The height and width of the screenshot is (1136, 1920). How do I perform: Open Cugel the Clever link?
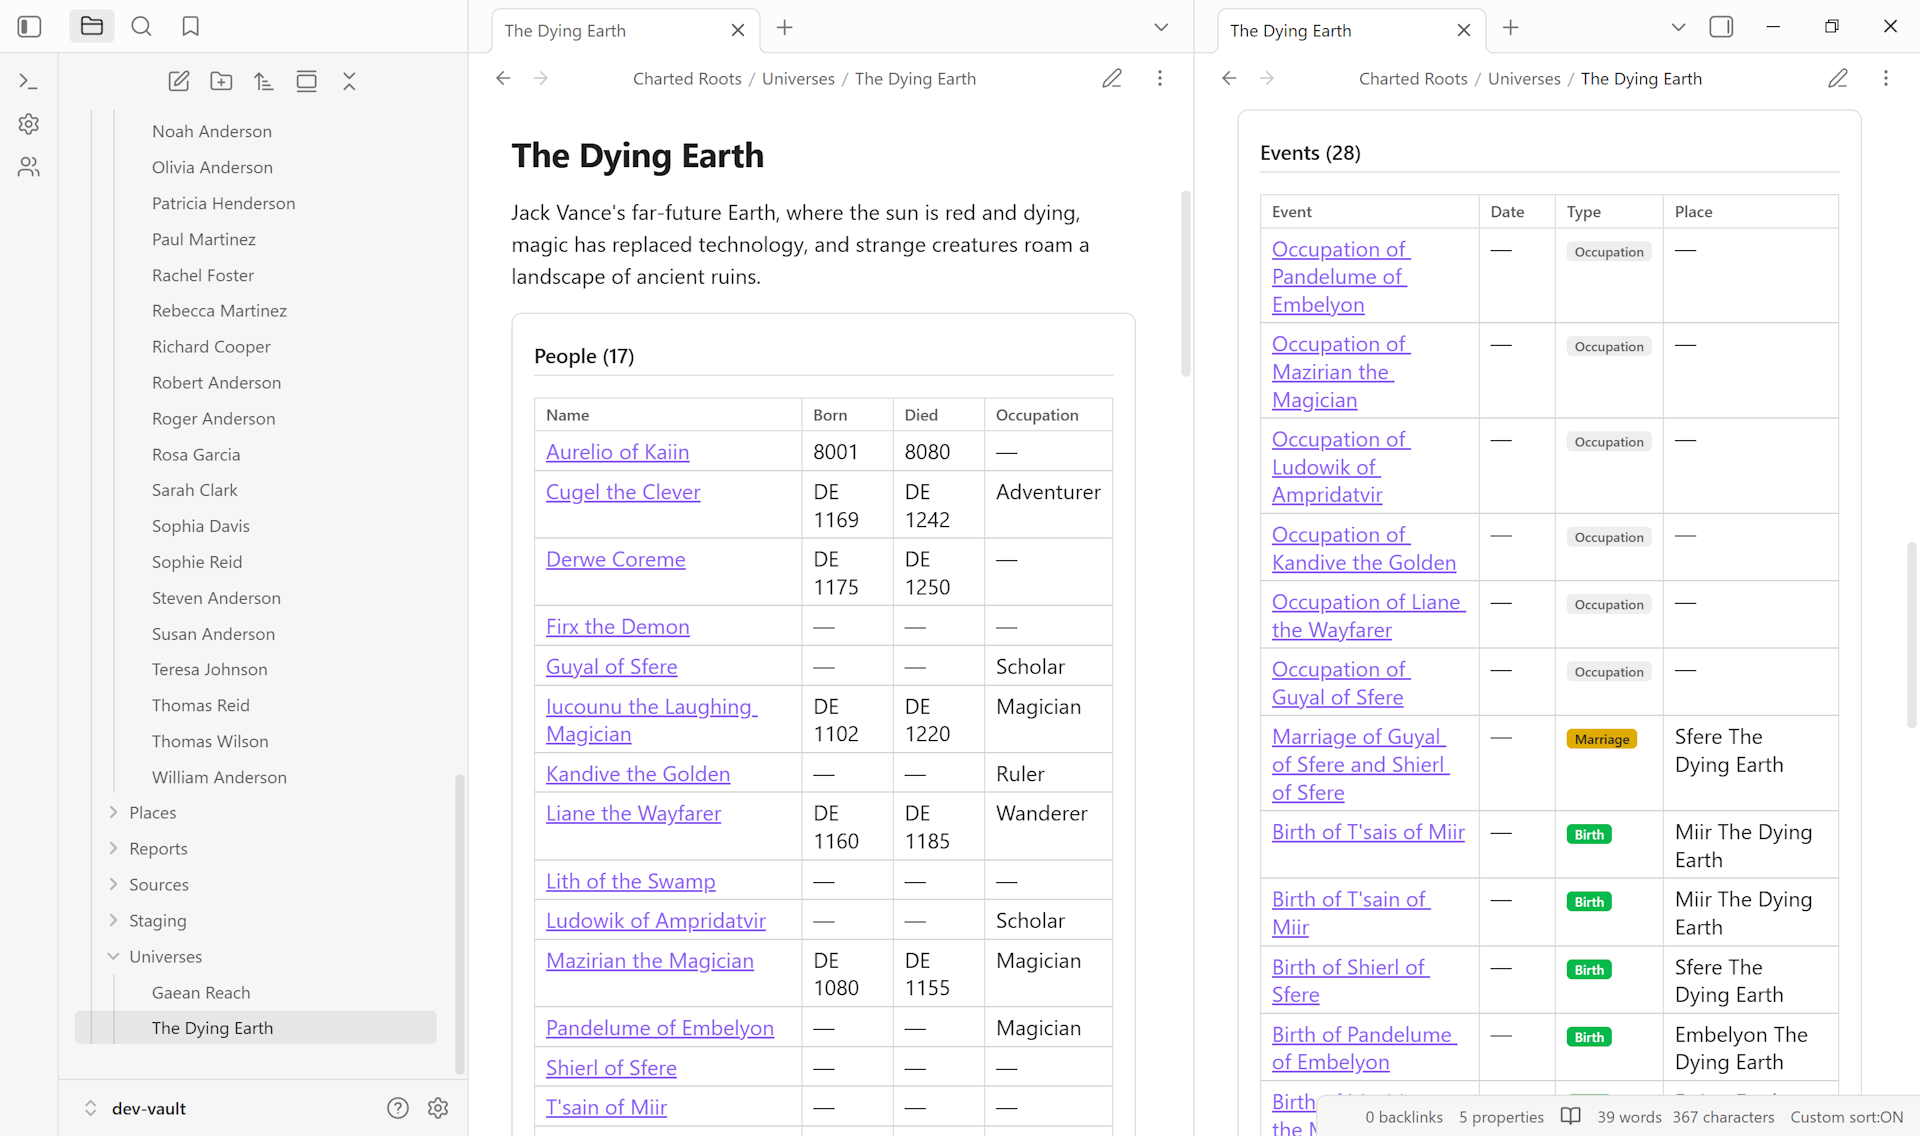(x=623, y=492)
